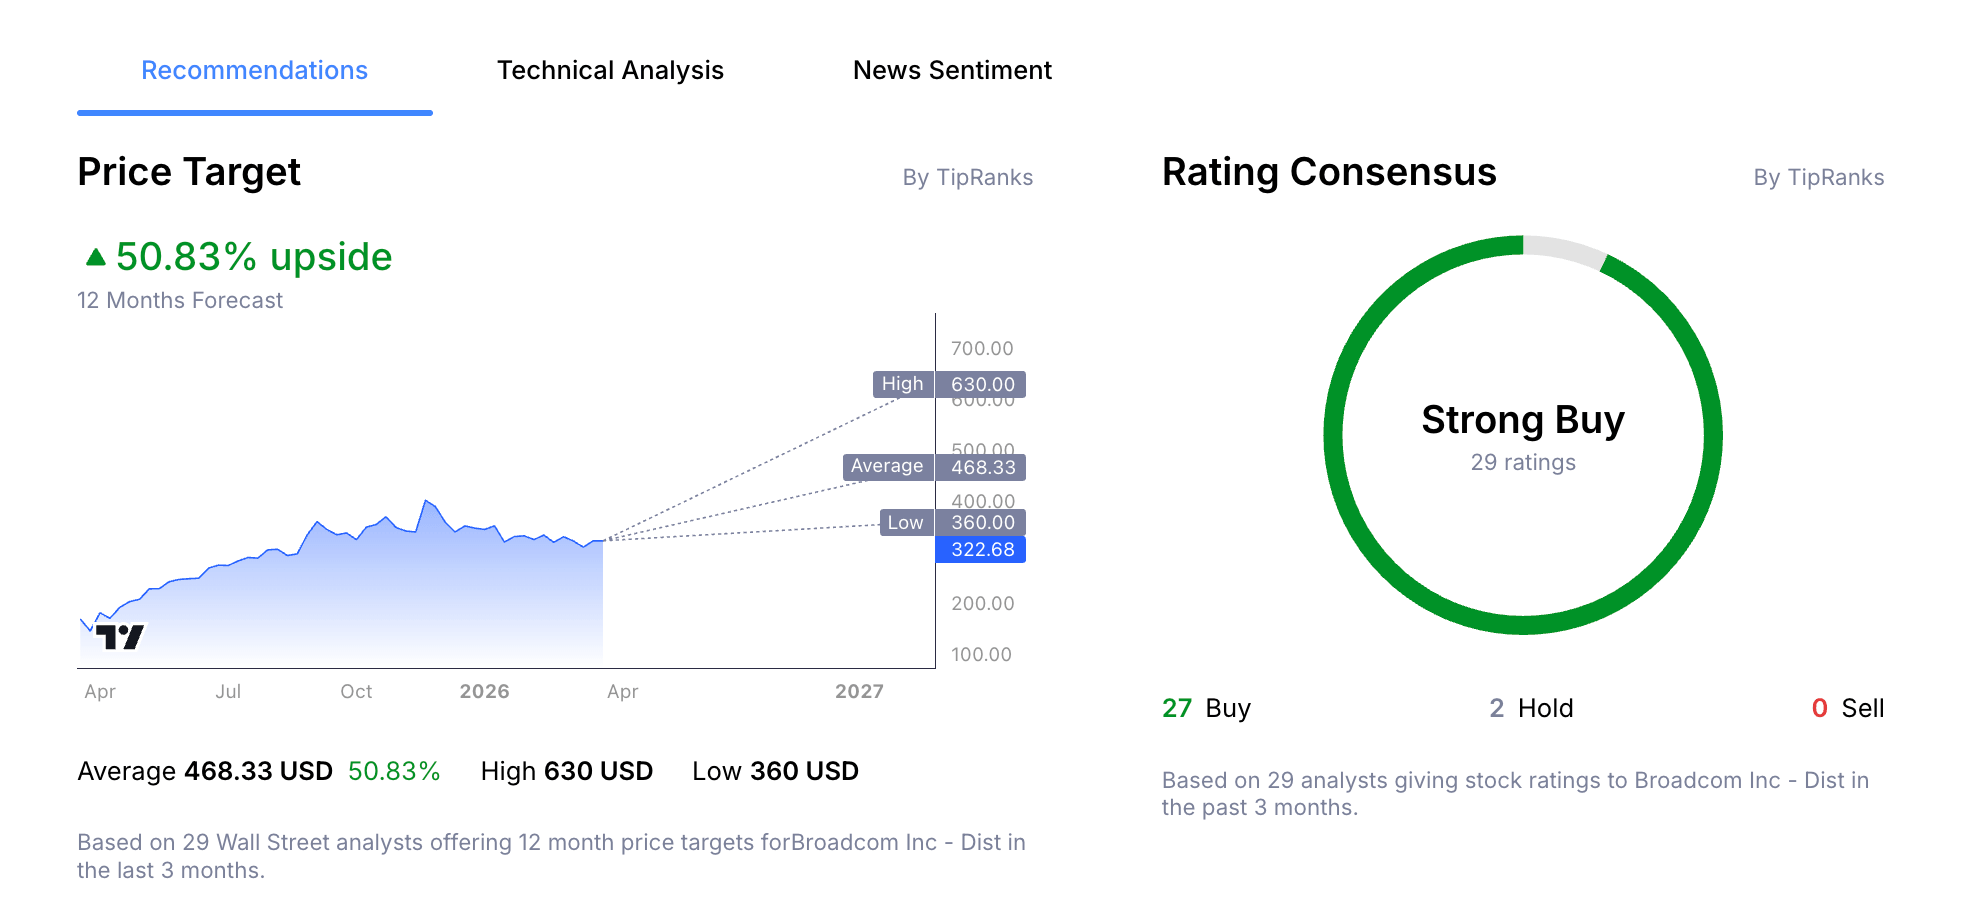Open the By TipRanks link under Price Target
This screenshot has height=922, width=1986.
(x=968, y=177)
